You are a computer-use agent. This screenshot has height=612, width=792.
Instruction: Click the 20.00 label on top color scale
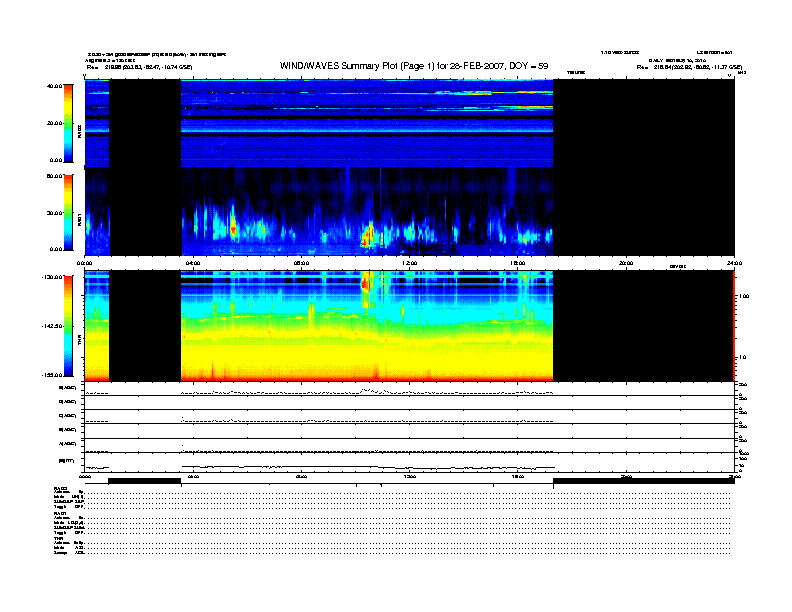coord(55,123)
